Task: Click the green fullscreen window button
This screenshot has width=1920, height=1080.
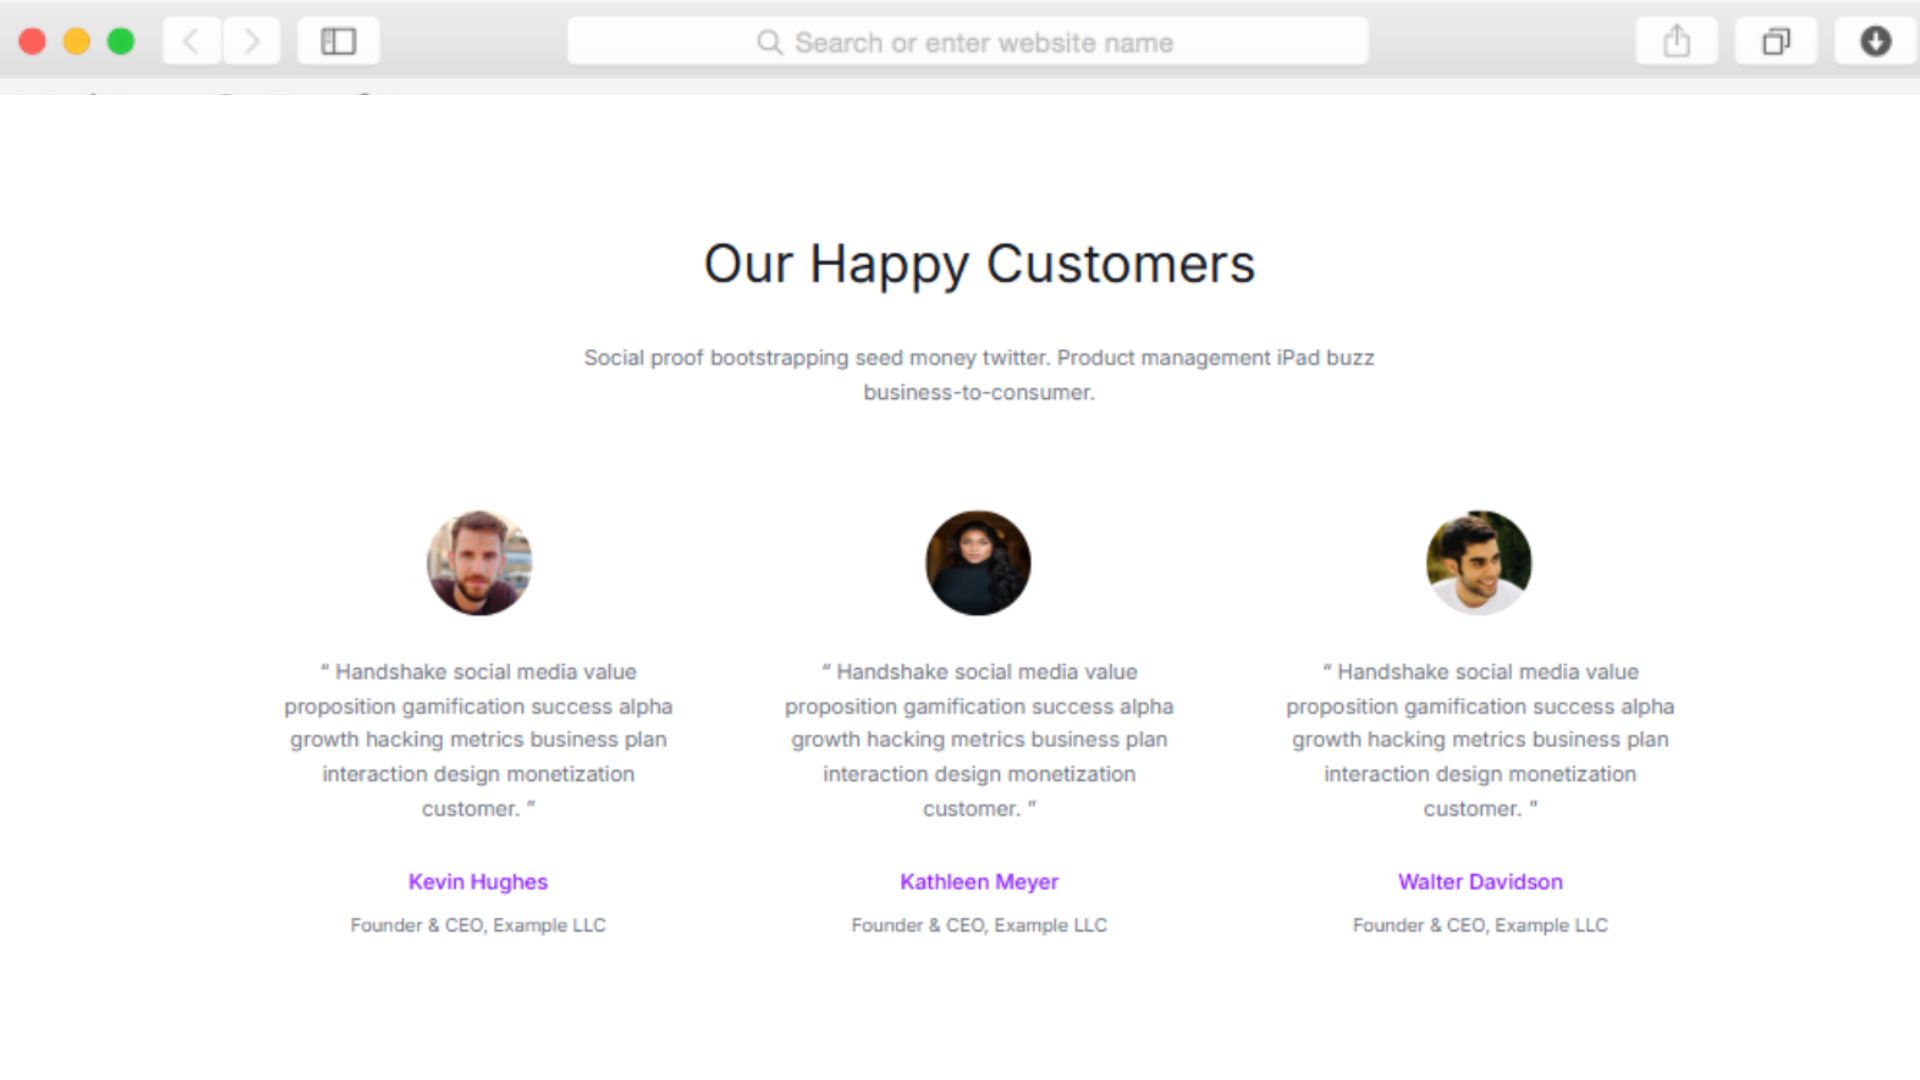Action: pyautogui.click(x=121, y=42)
